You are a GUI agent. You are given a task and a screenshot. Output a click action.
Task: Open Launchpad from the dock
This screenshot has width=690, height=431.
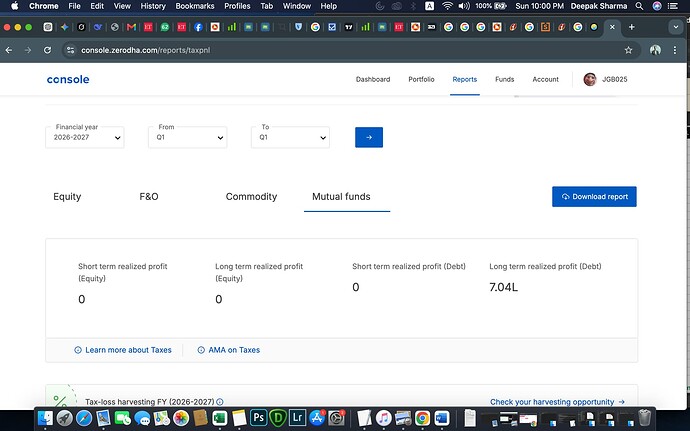tap(65, 418)
